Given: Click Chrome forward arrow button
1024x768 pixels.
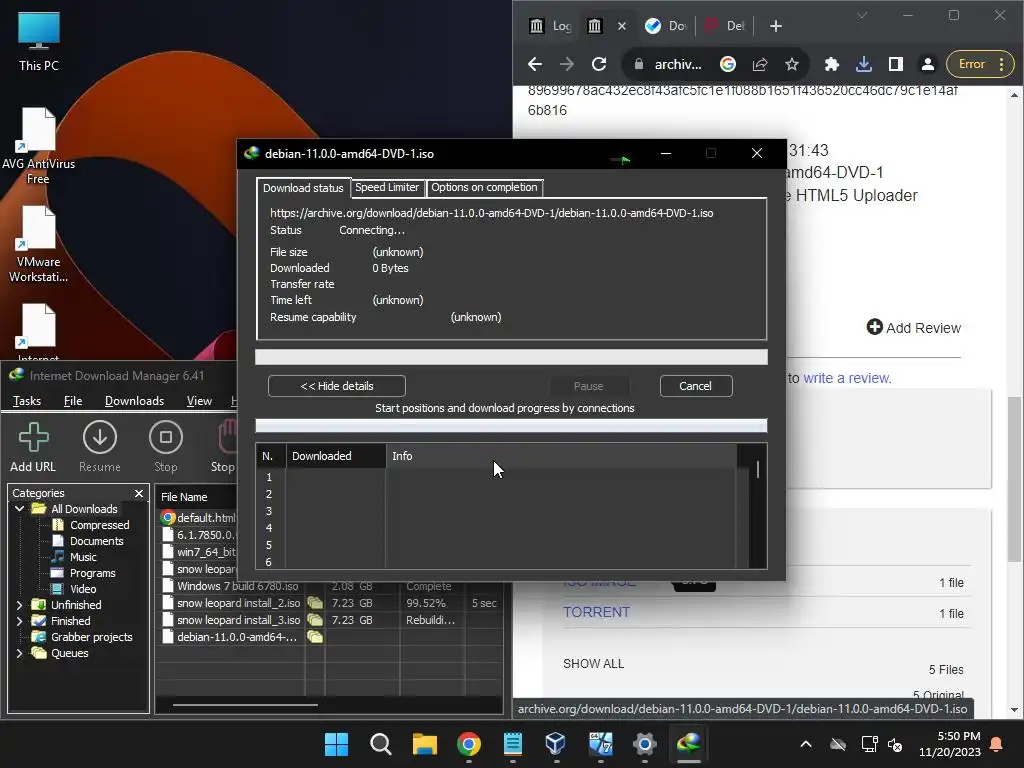Looking at the screenshot, I should tap(567, 64).
